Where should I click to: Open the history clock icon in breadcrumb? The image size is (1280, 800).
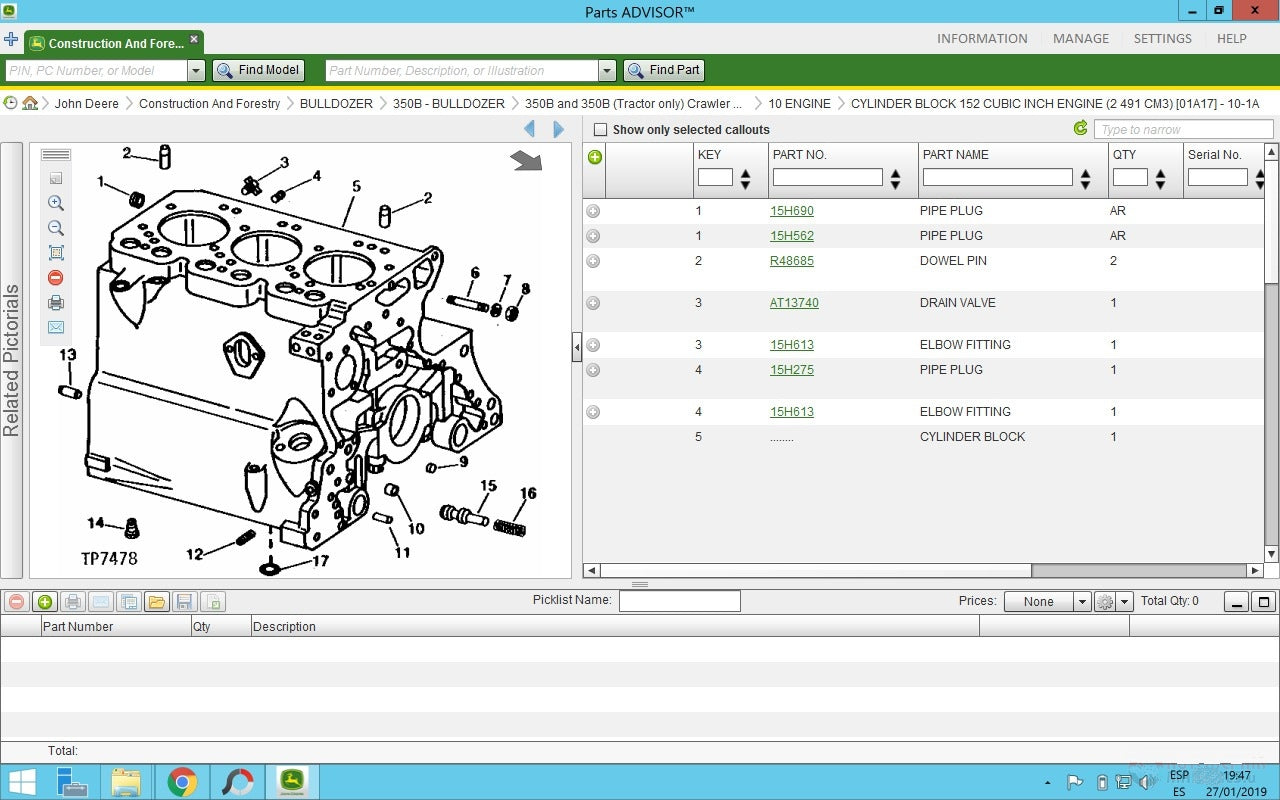pyautogui.click(x=10, y=103)
